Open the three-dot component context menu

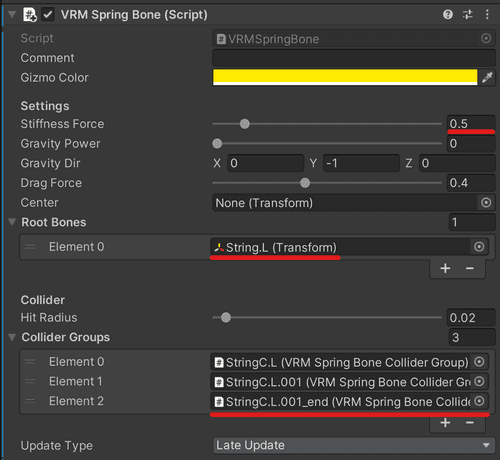click(x=487, y=14)
